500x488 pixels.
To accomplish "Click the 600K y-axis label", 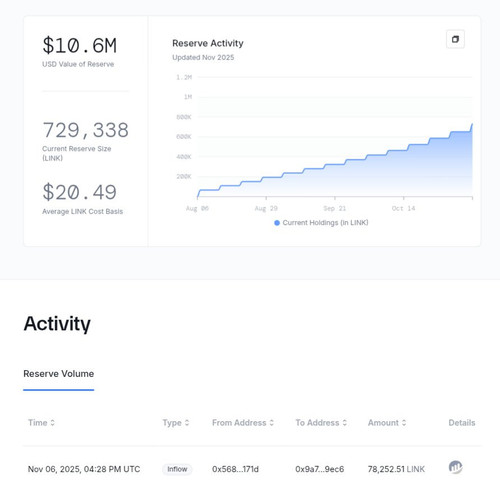I will (x=184, y=137).
